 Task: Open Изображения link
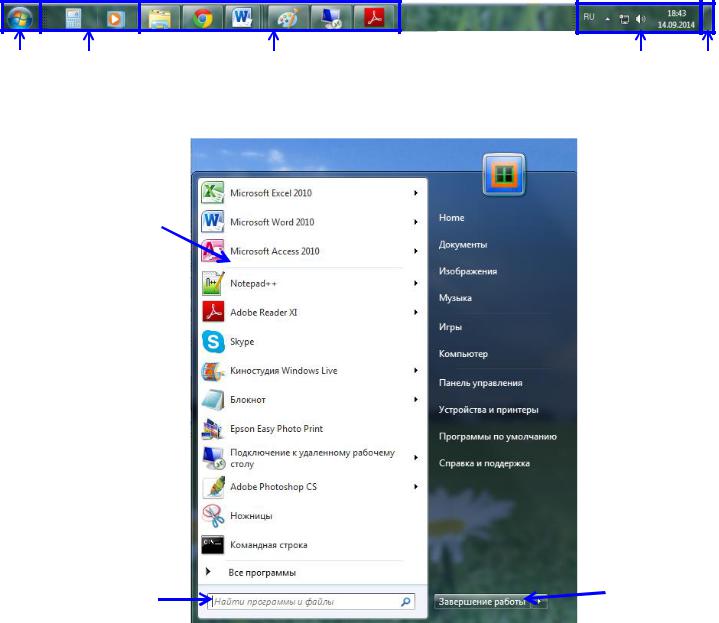coord(468,271)
